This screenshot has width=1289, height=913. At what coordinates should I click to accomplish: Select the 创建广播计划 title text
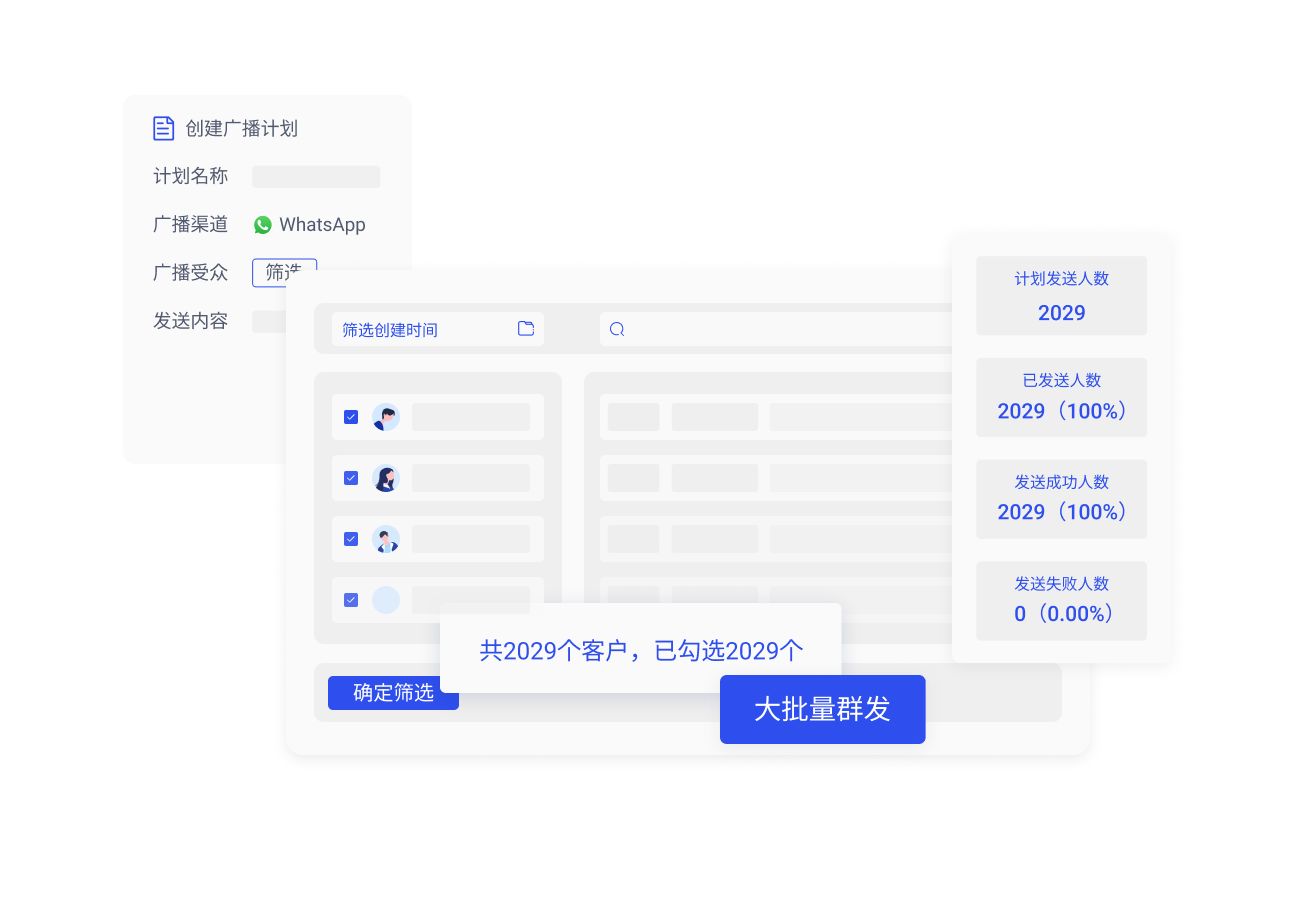click(x=241, y=128)
